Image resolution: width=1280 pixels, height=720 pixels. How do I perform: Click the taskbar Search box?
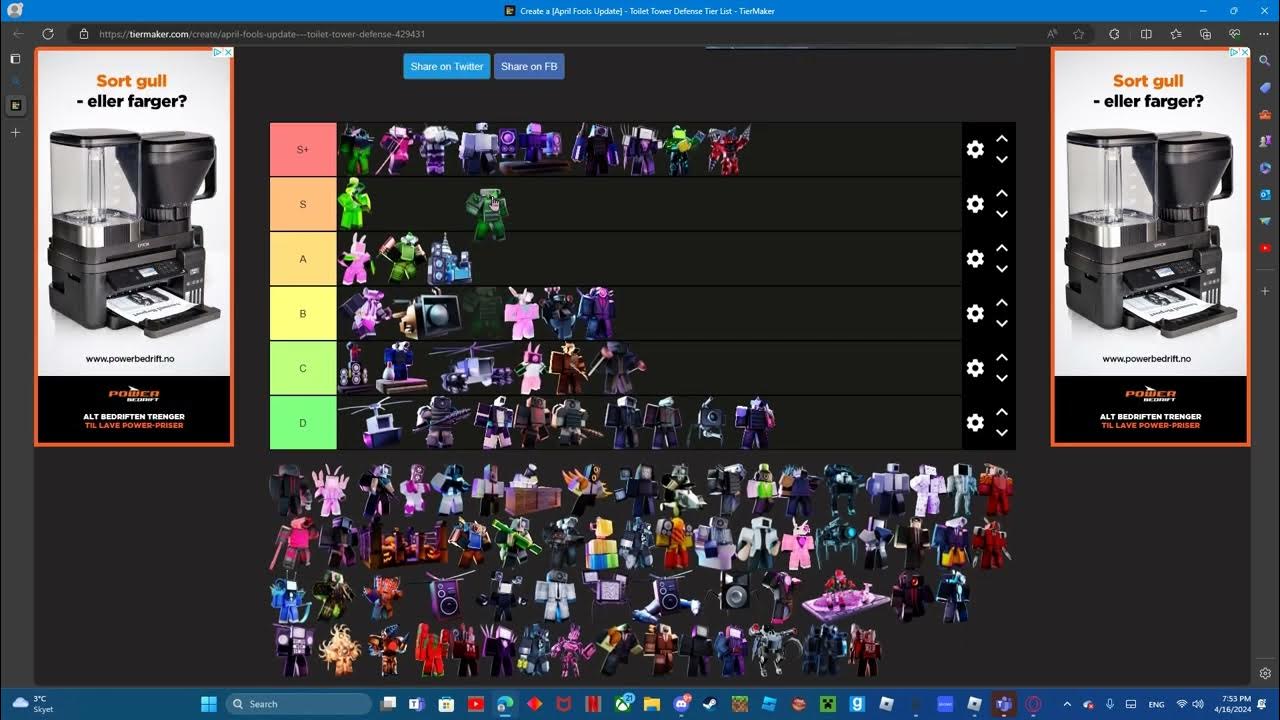(299, 704)
